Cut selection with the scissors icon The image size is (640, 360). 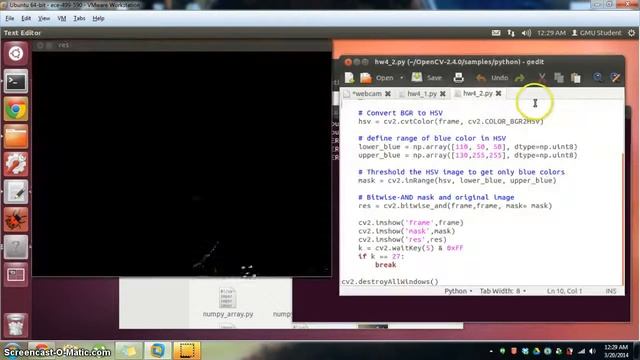542,78
